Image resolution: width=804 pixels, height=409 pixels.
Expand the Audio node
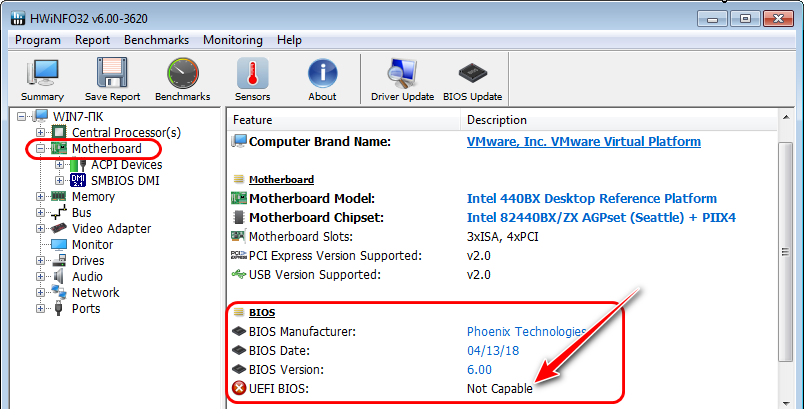[x=41, y=277]
